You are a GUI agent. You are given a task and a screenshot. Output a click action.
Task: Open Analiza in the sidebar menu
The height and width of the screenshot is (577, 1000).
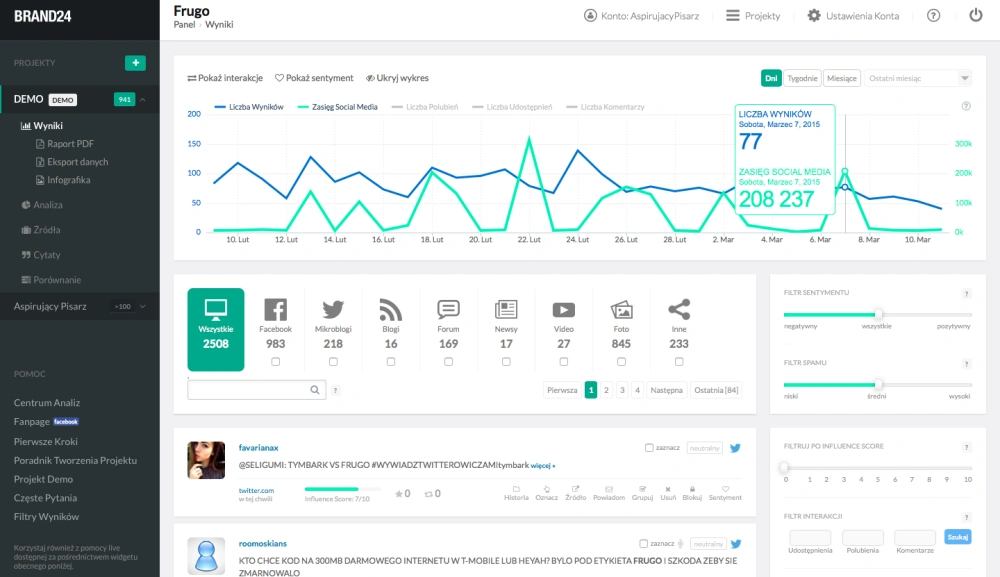(x=47, y=205)
